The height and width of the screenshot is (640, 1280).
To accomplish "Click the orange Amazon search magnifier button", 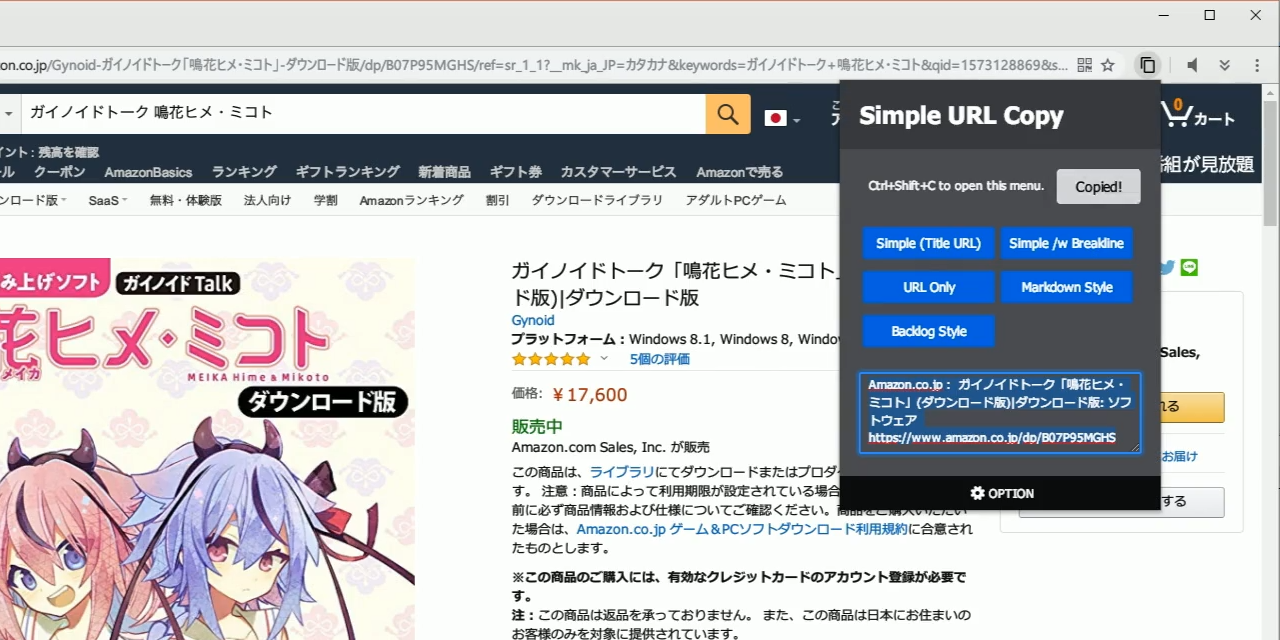I will click(728, 113).
